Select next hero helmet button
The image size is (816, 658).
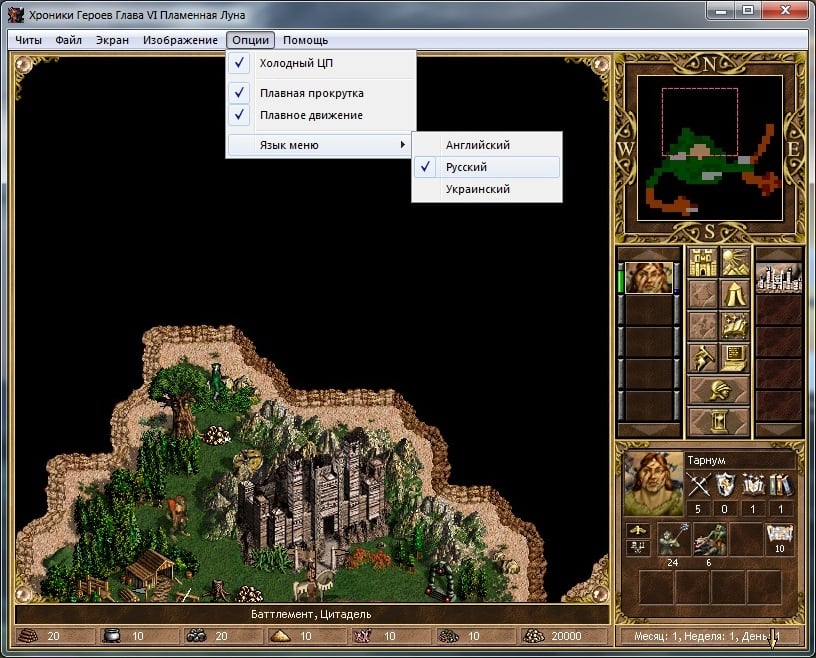(x=719, y=389)
